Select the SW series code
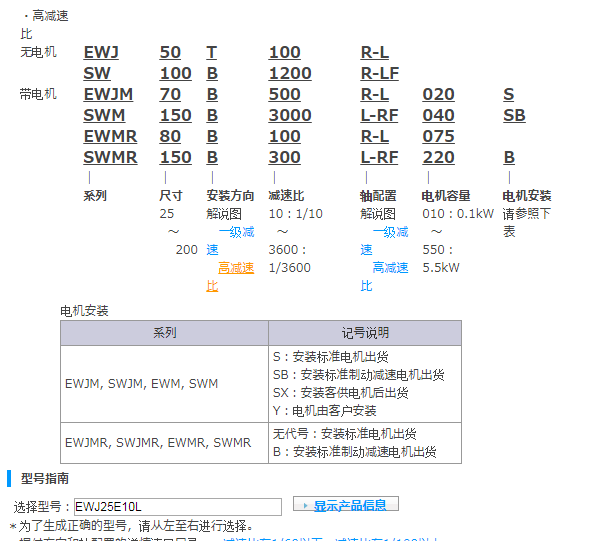 (x=97, y=73)
